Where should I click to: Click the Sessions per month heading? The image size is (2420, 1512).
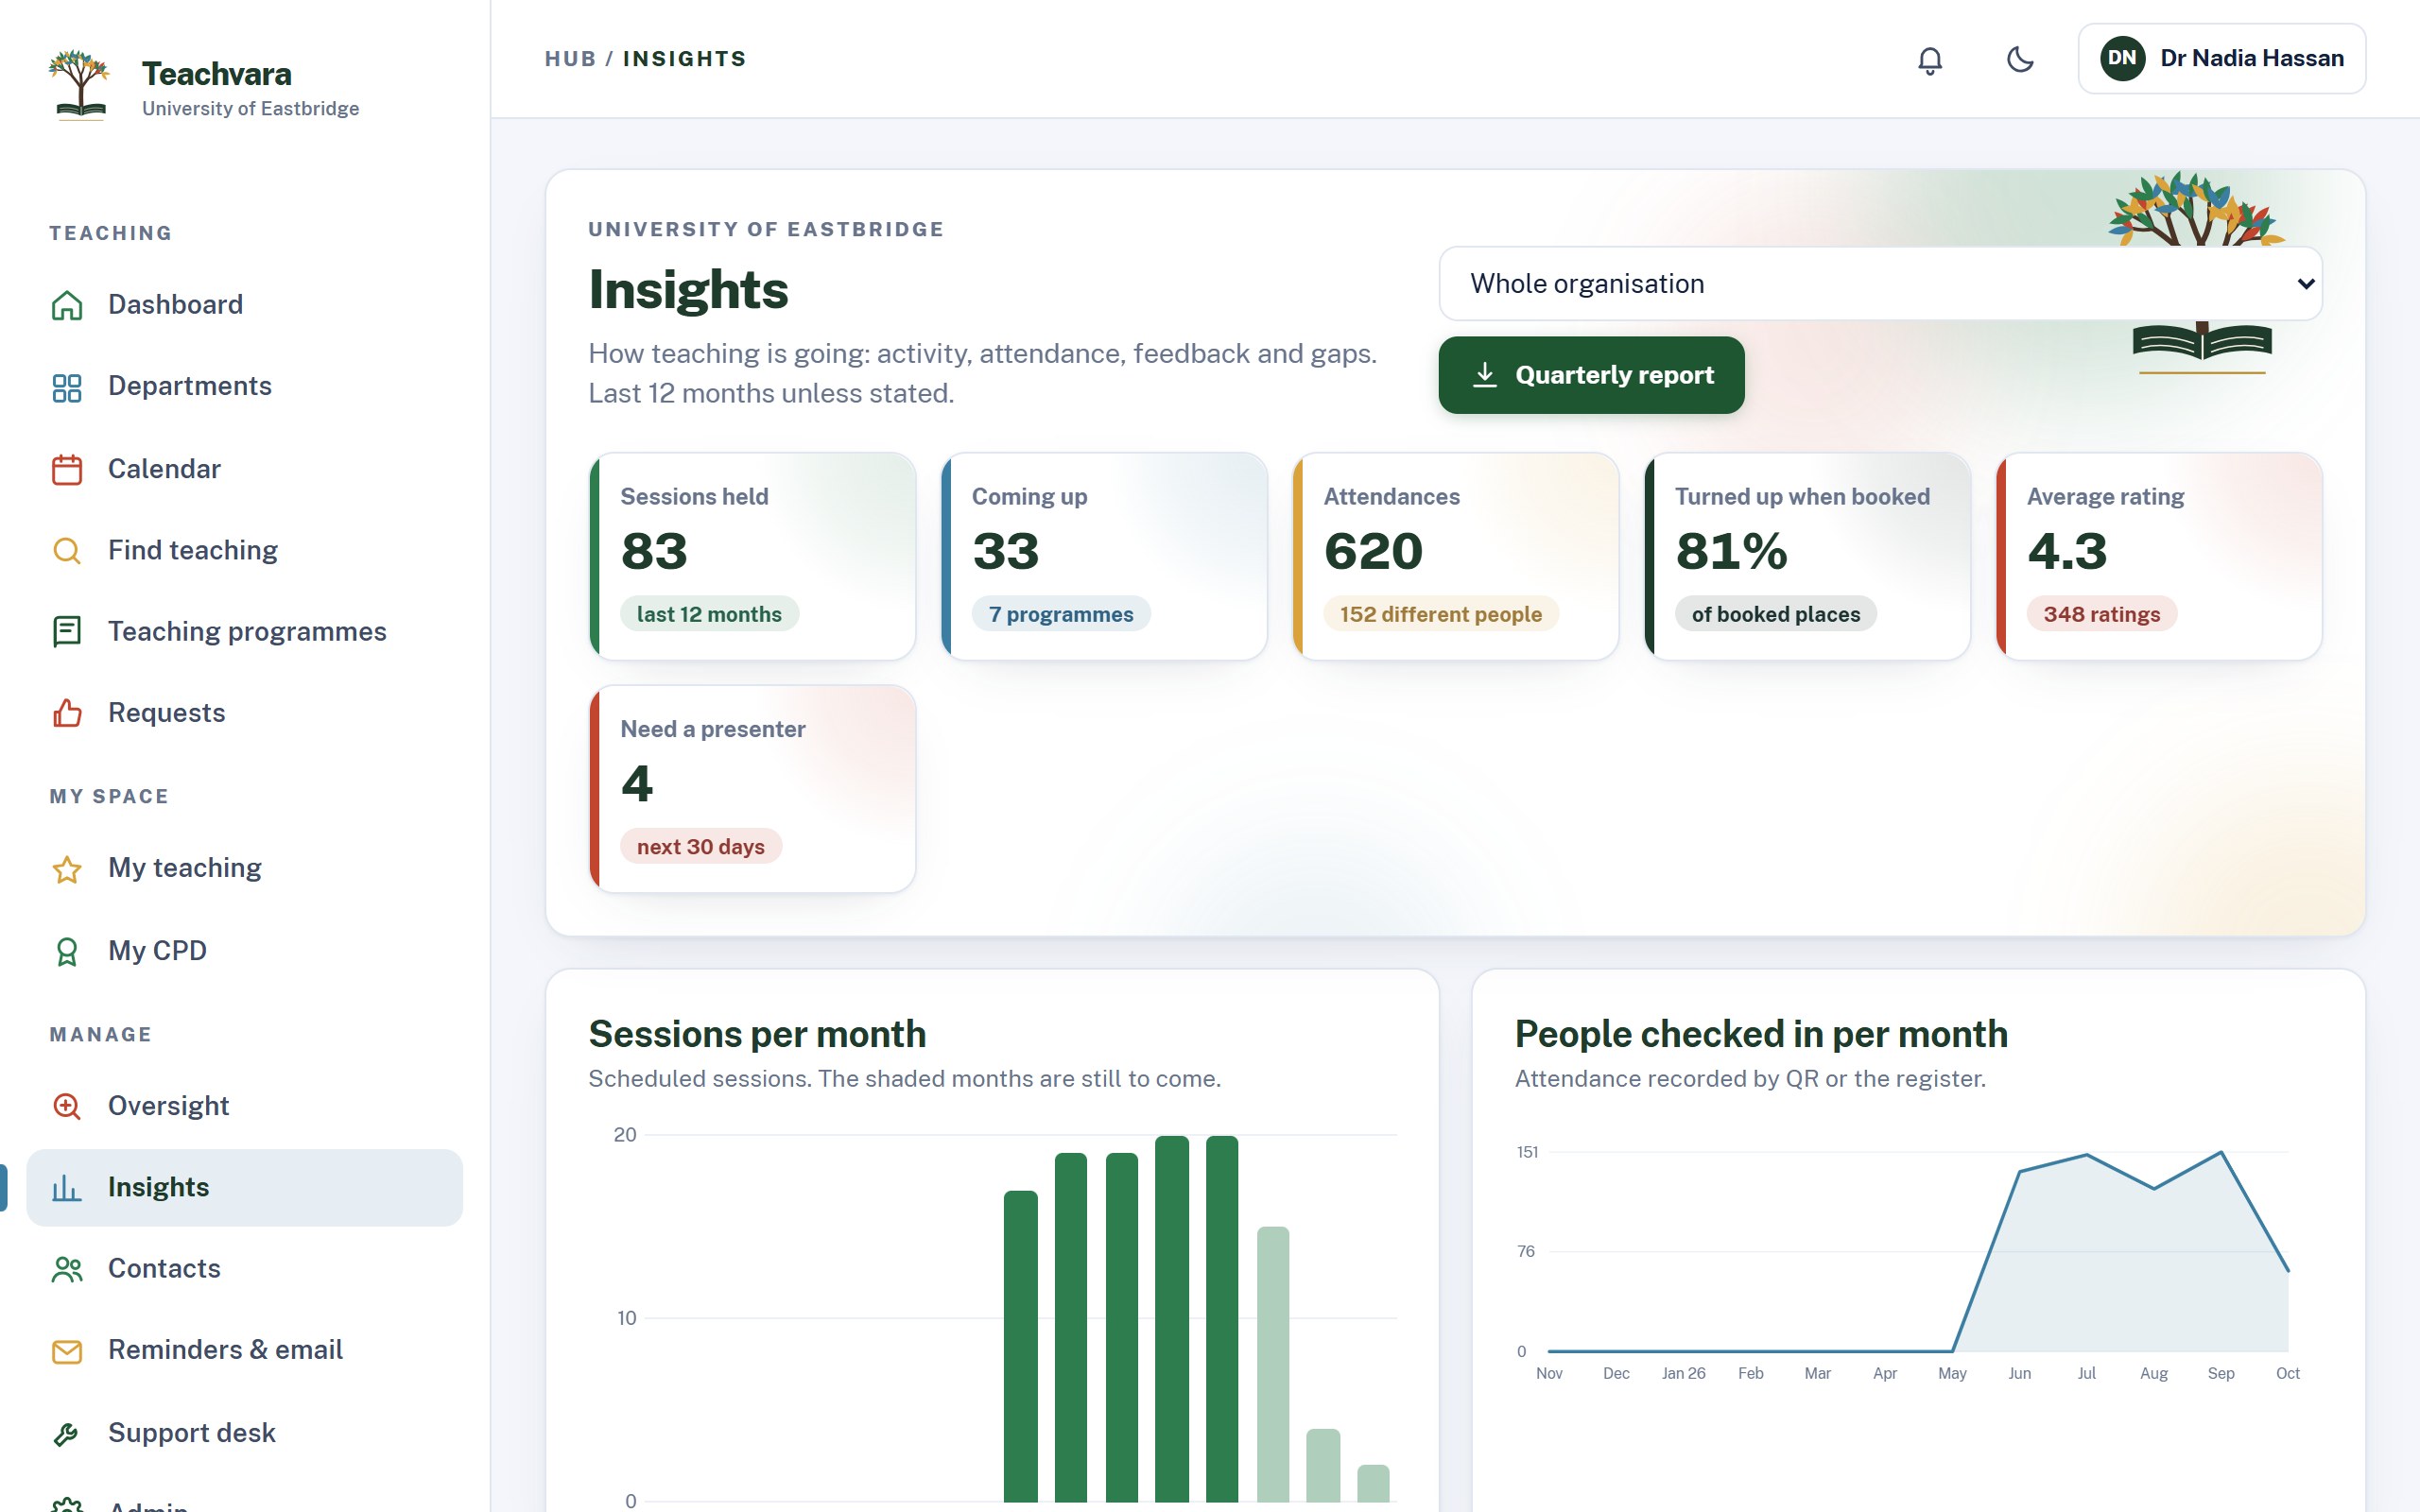tap(757, 1034)
